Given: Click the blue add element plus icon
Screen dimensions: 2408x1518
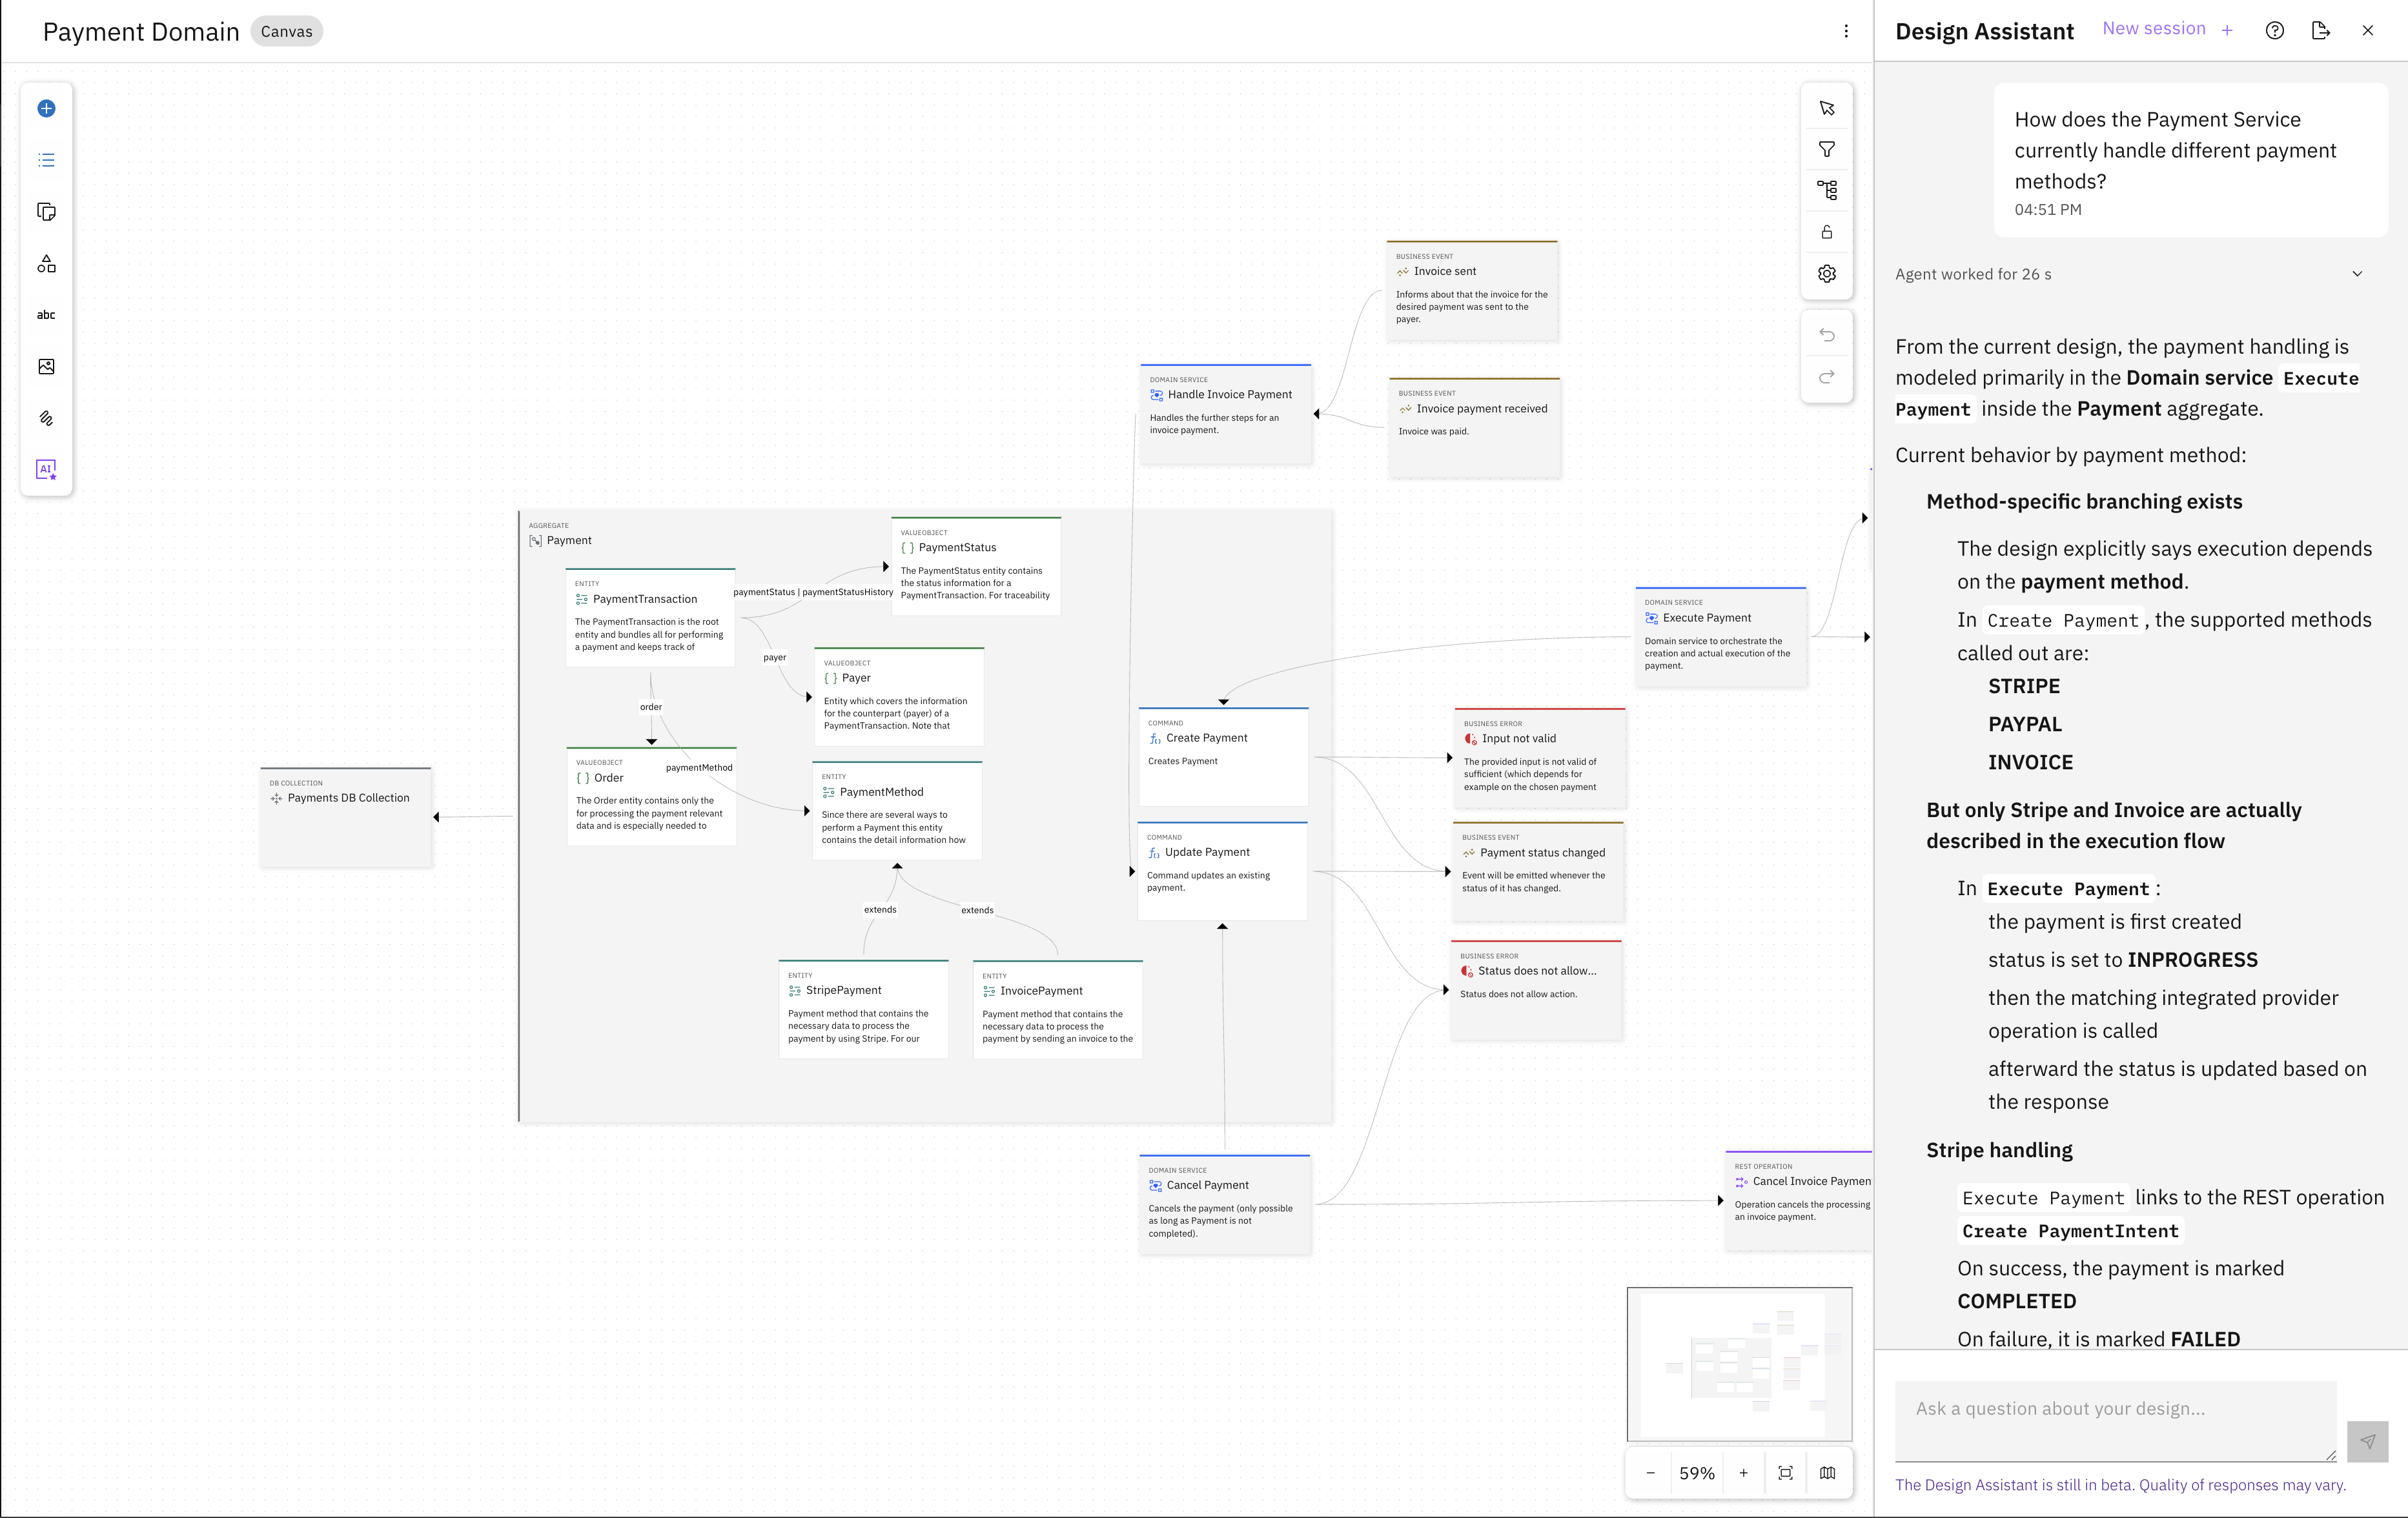Looking at the screenshot, I should coord(46,108).
